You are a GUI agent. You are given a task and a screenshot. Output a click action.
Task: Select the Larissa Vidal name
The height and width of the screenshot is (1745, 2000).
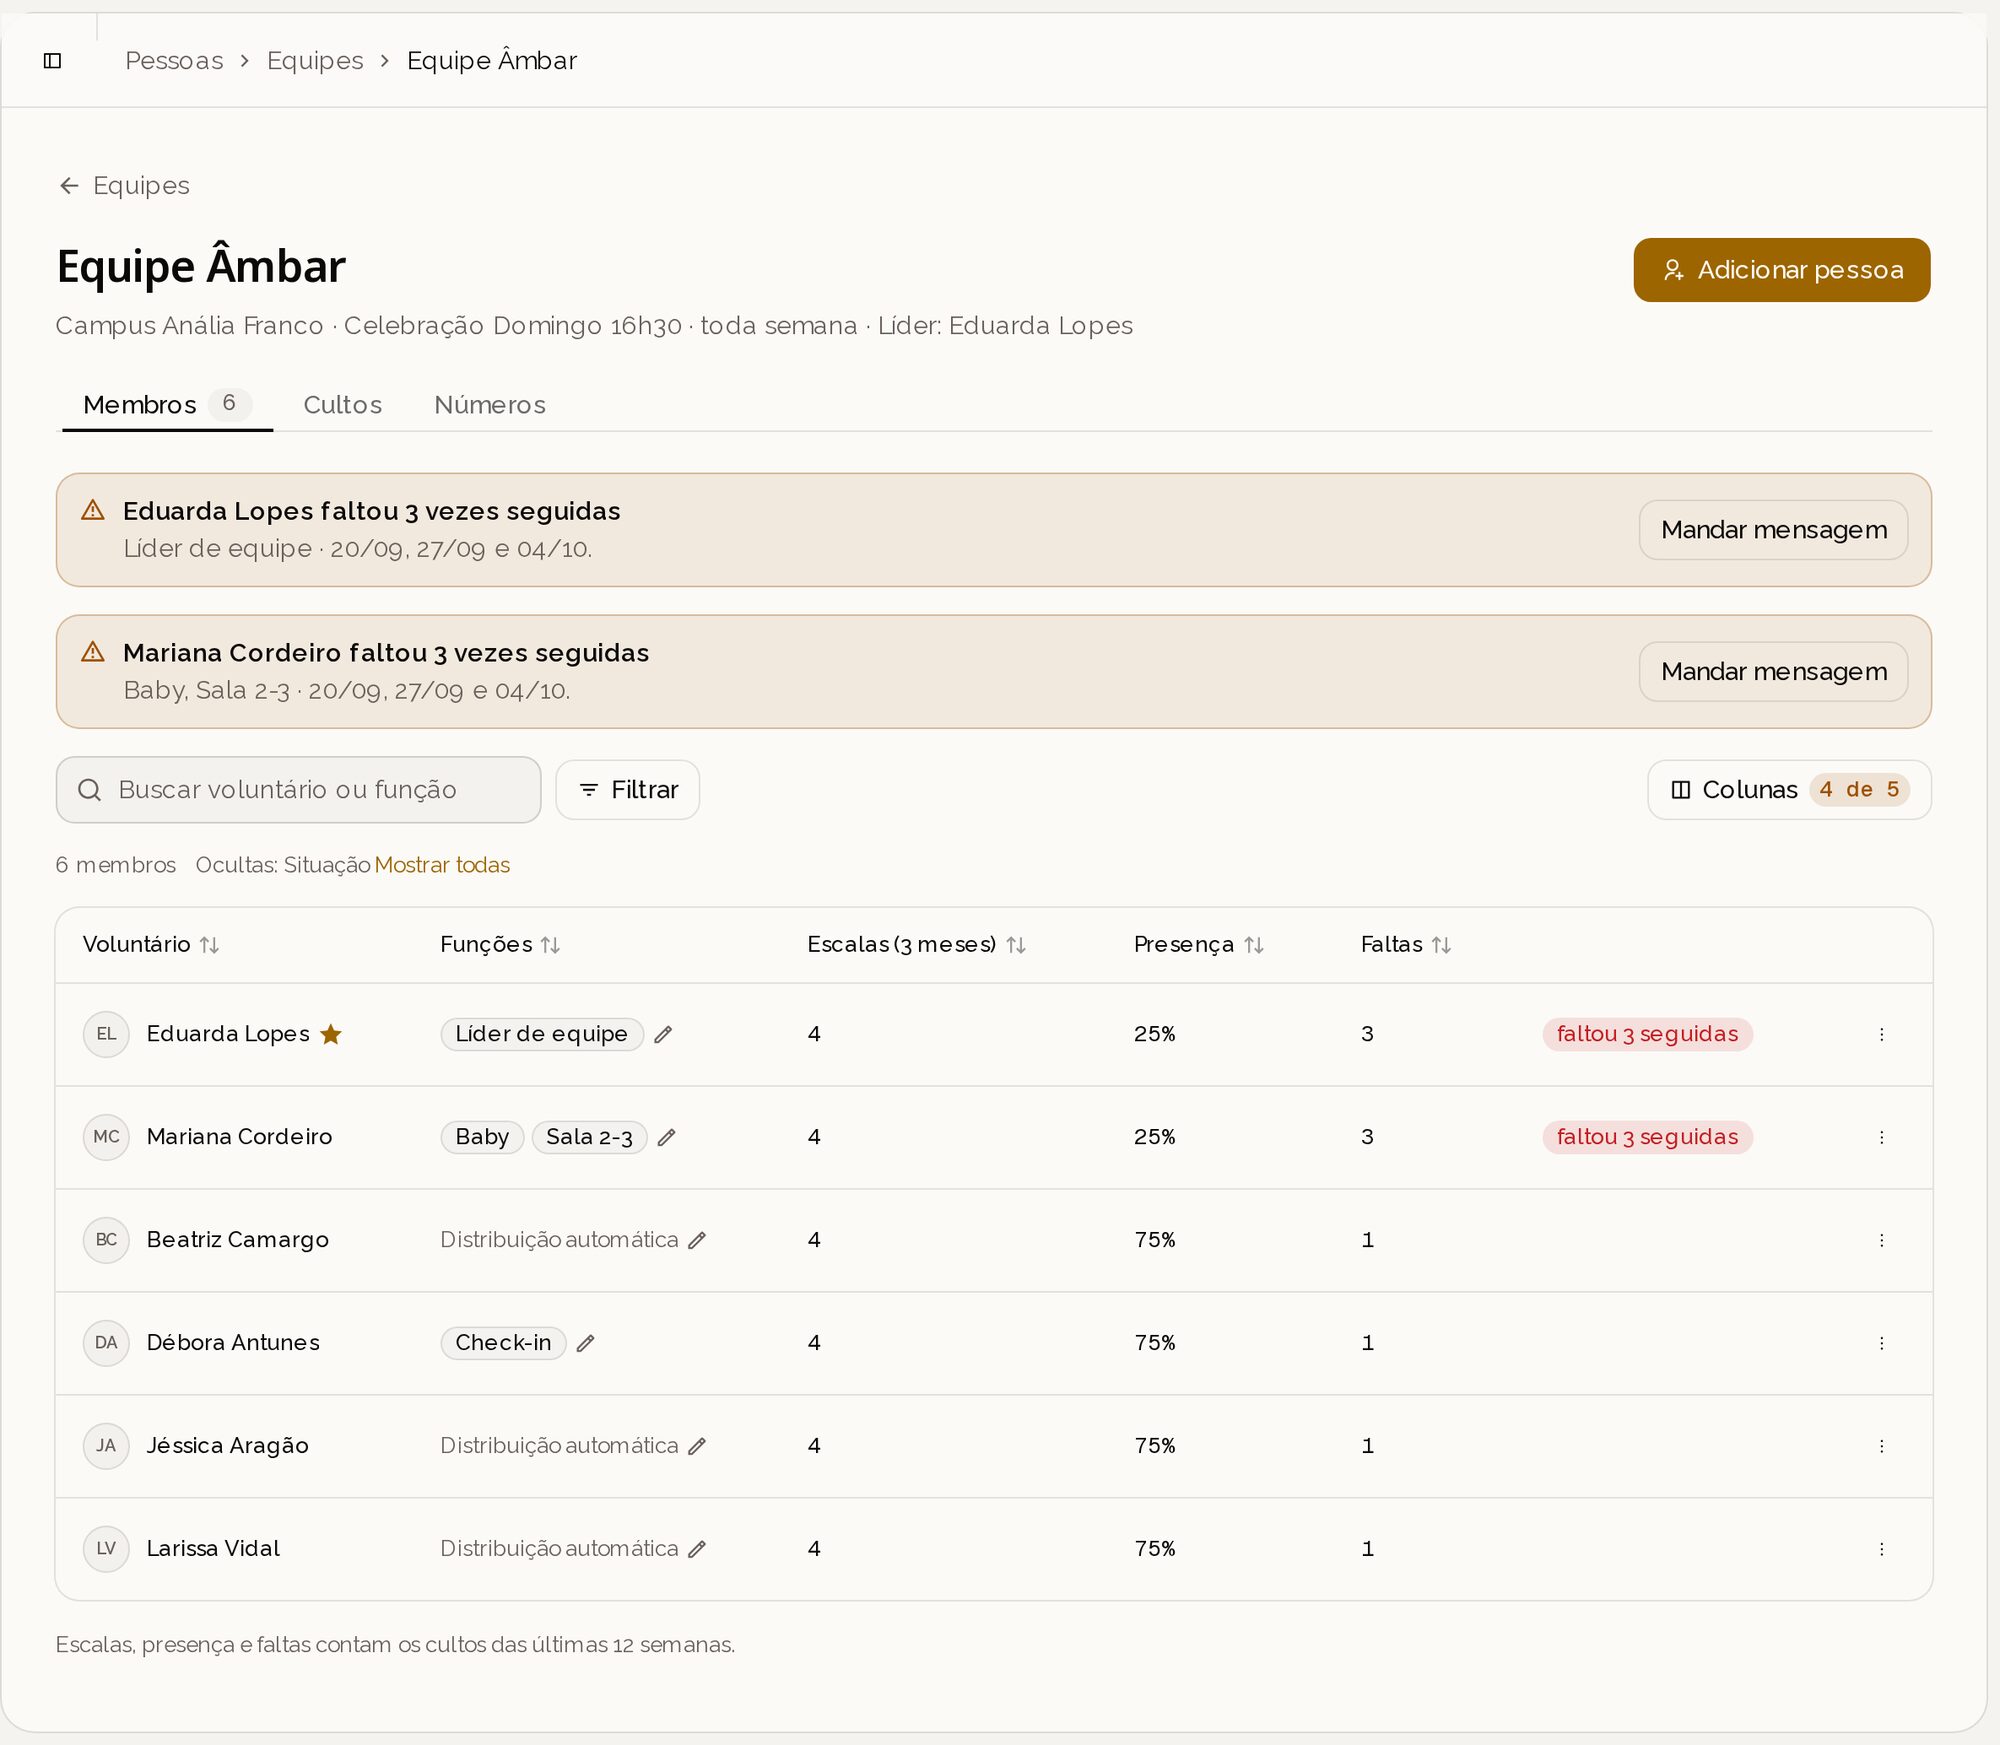213,1550
